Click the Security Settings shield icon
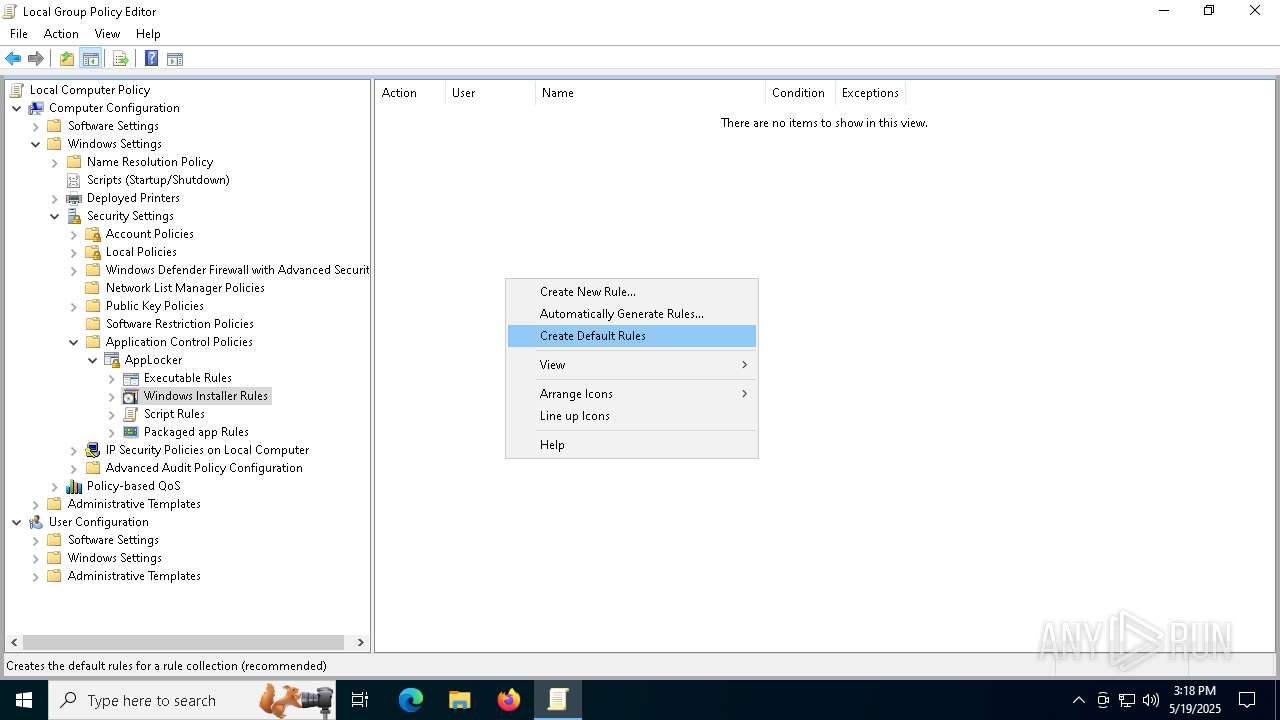The image size is (1280, 720). tap(74, 216)
